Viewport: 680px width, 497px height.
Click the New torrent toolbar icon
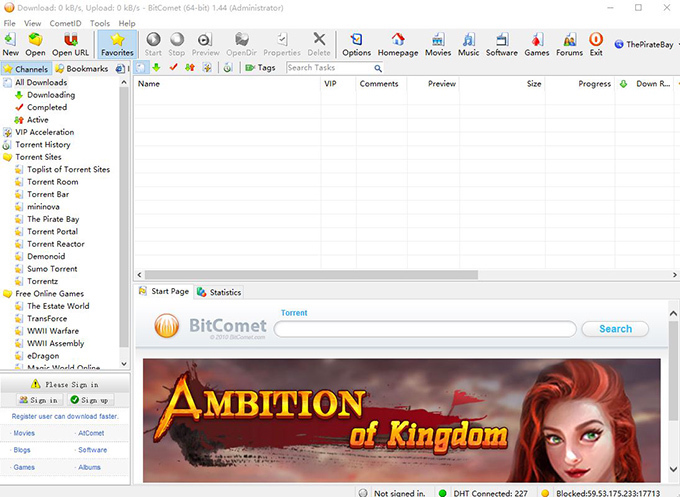click(x=10, y=44)
